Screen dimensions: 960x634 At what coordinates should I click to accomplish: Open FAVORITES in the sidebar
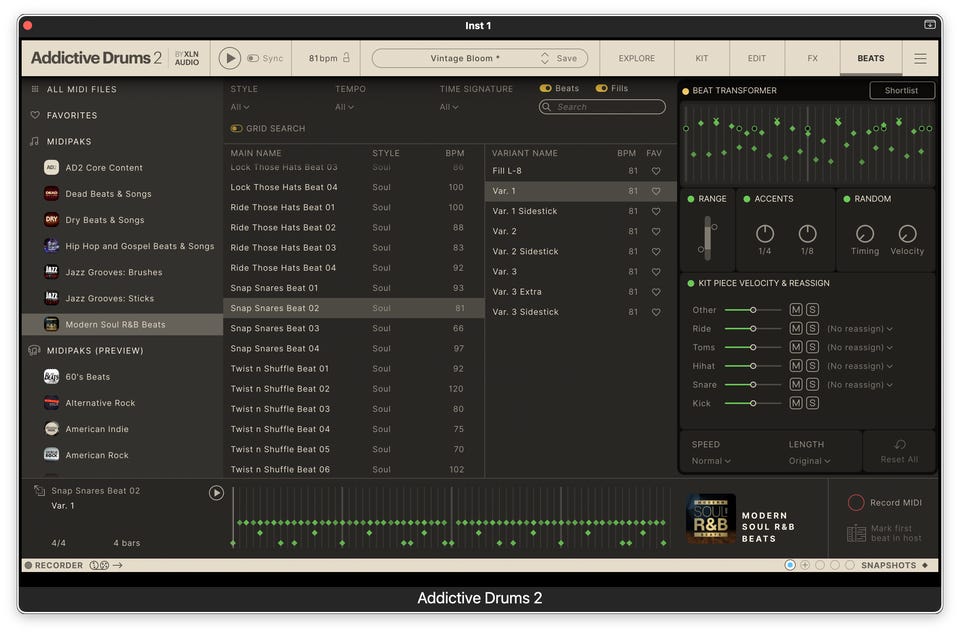click(x=72, y=115)
